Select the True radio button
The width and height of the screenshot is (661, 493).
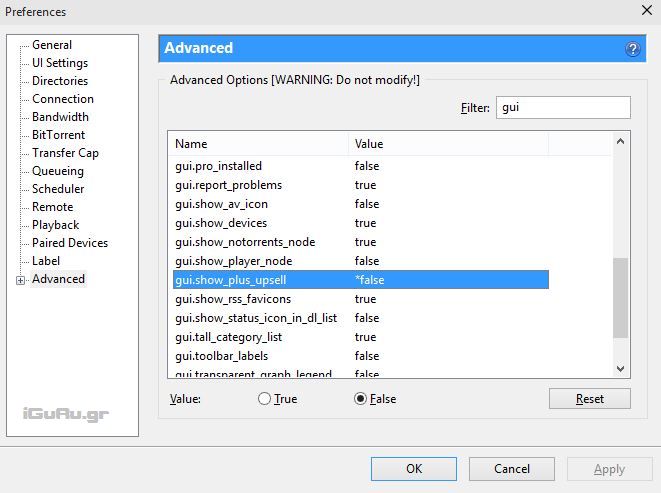[264, 399]
